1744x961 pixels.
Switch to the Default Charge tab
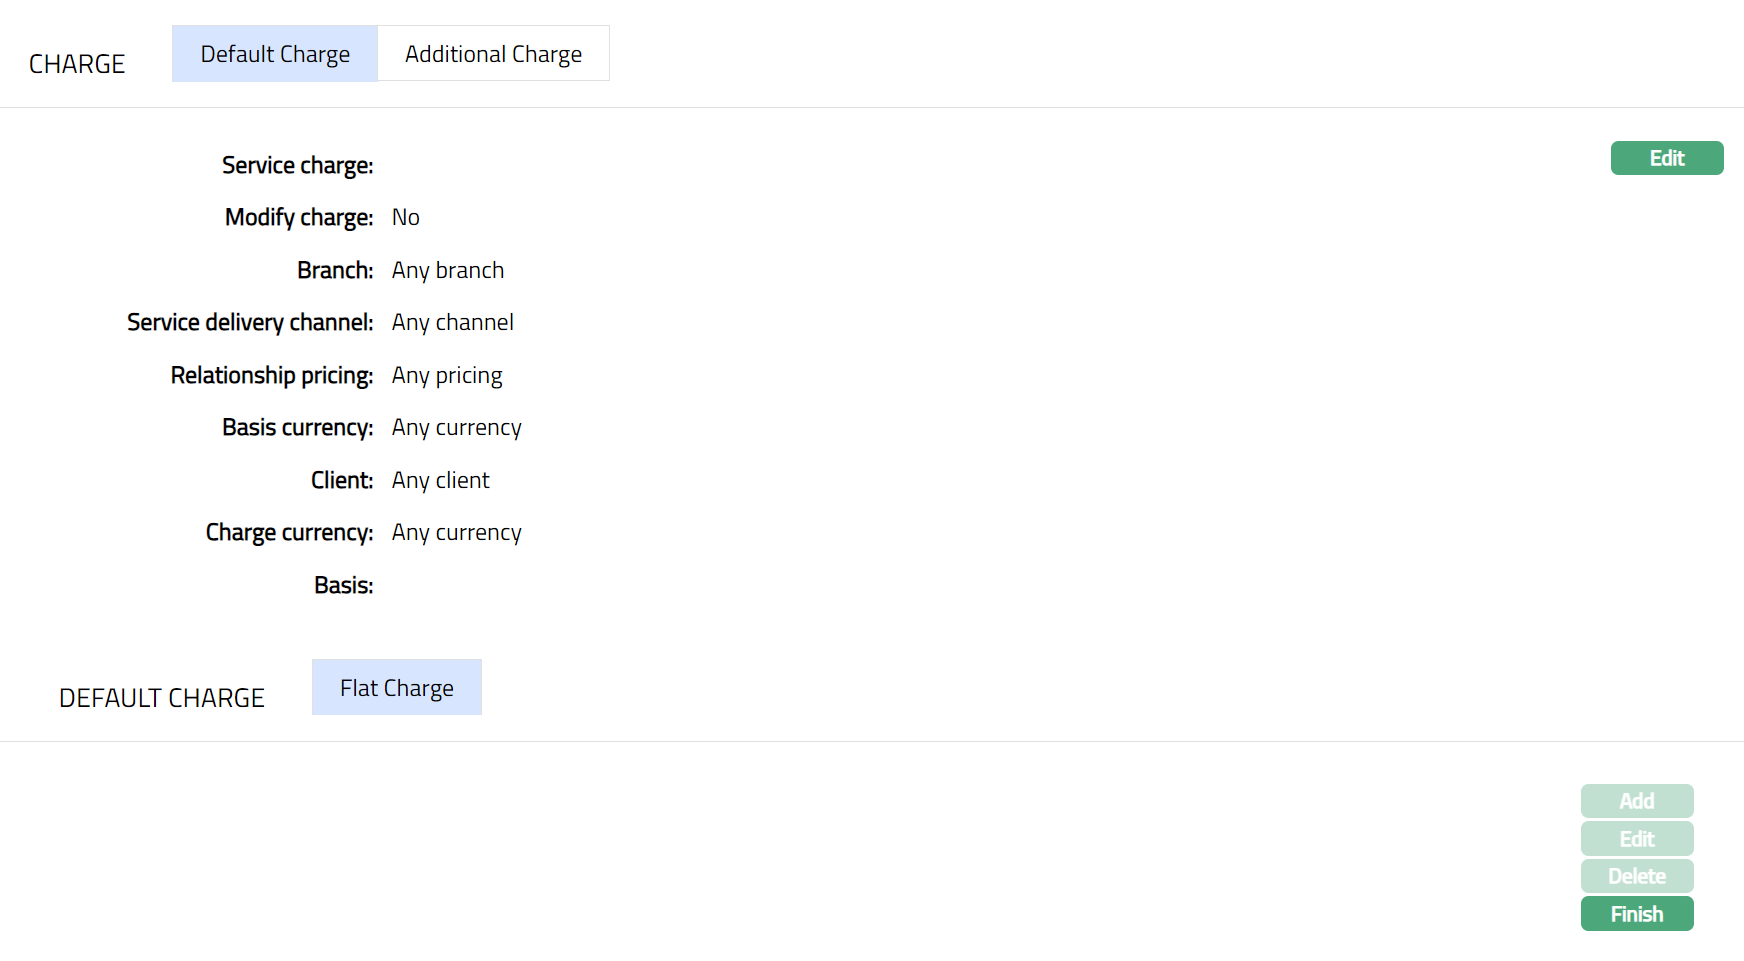[x=275, y=54]
